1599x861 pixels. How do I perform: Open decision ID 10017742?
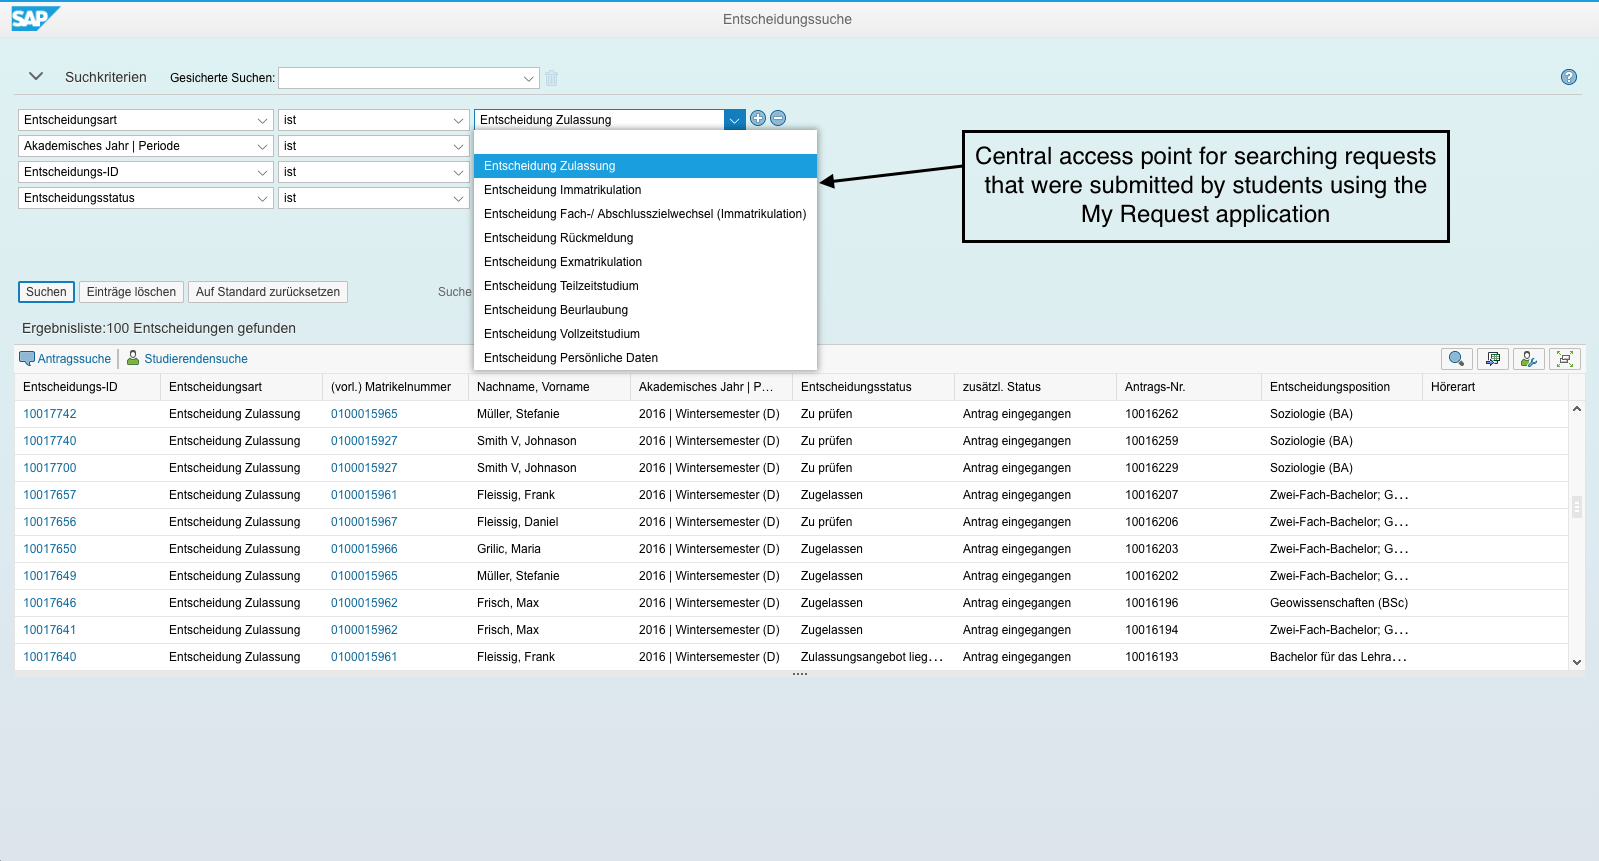(x=50, y=414)
